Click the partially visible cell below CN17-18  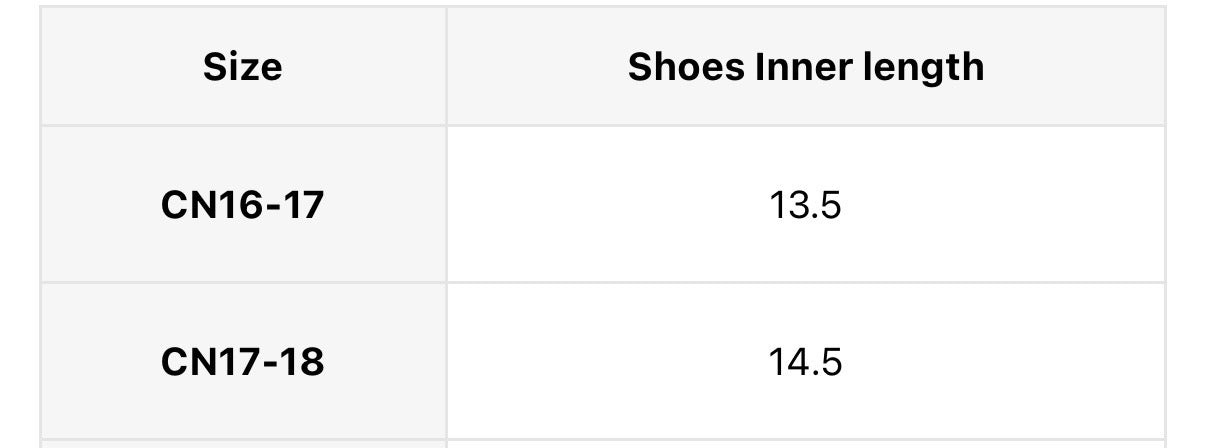[x=242, y=443]
